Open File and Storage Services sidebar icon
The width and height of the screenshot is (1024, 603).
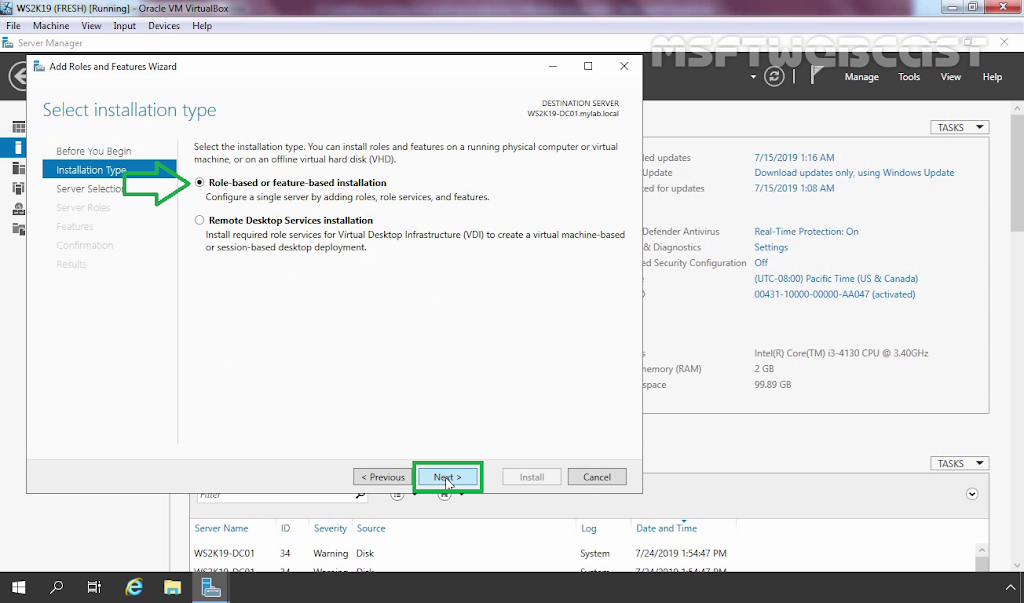19,229
